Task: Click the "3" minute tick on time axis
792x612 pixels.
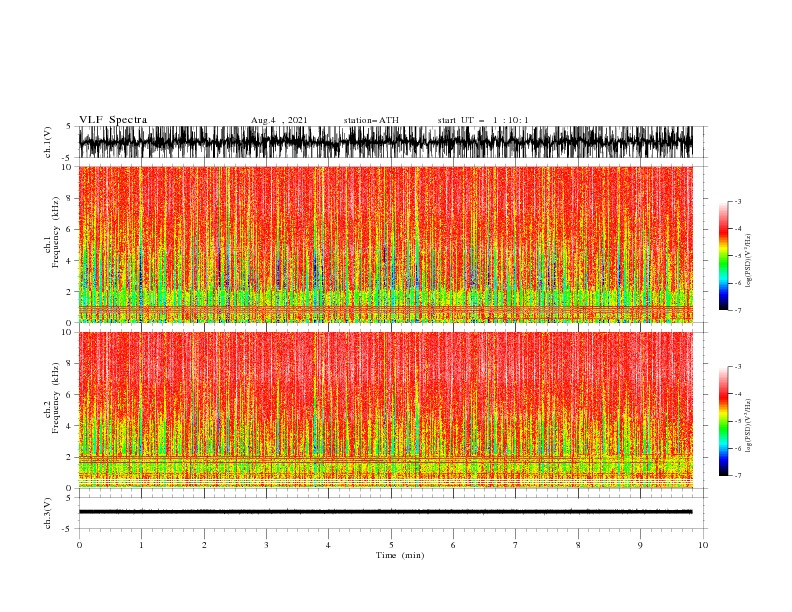Action: pyautogui.click(x=266, y=545)
